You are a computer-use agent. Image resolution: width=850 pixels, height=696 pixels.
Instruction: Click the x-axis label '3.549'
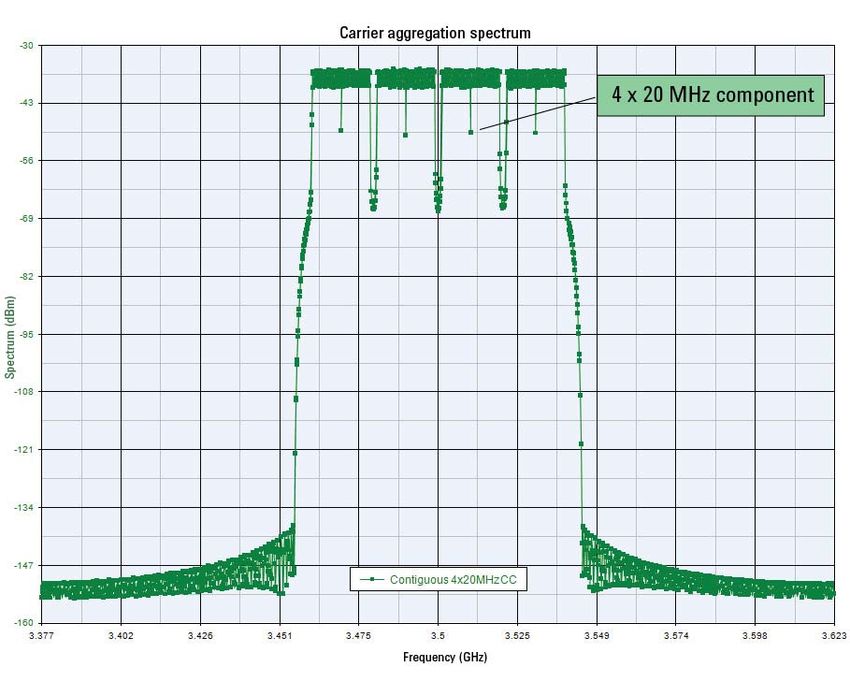[x=597, y=636]
